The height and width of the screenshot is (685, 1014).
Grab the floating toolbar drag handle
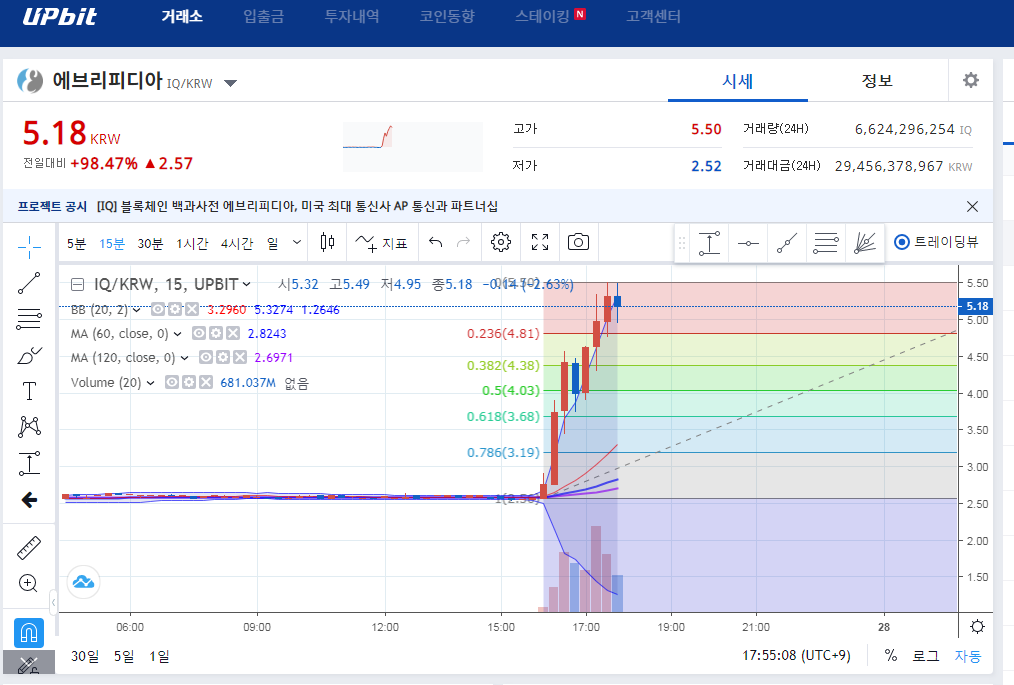682,243
